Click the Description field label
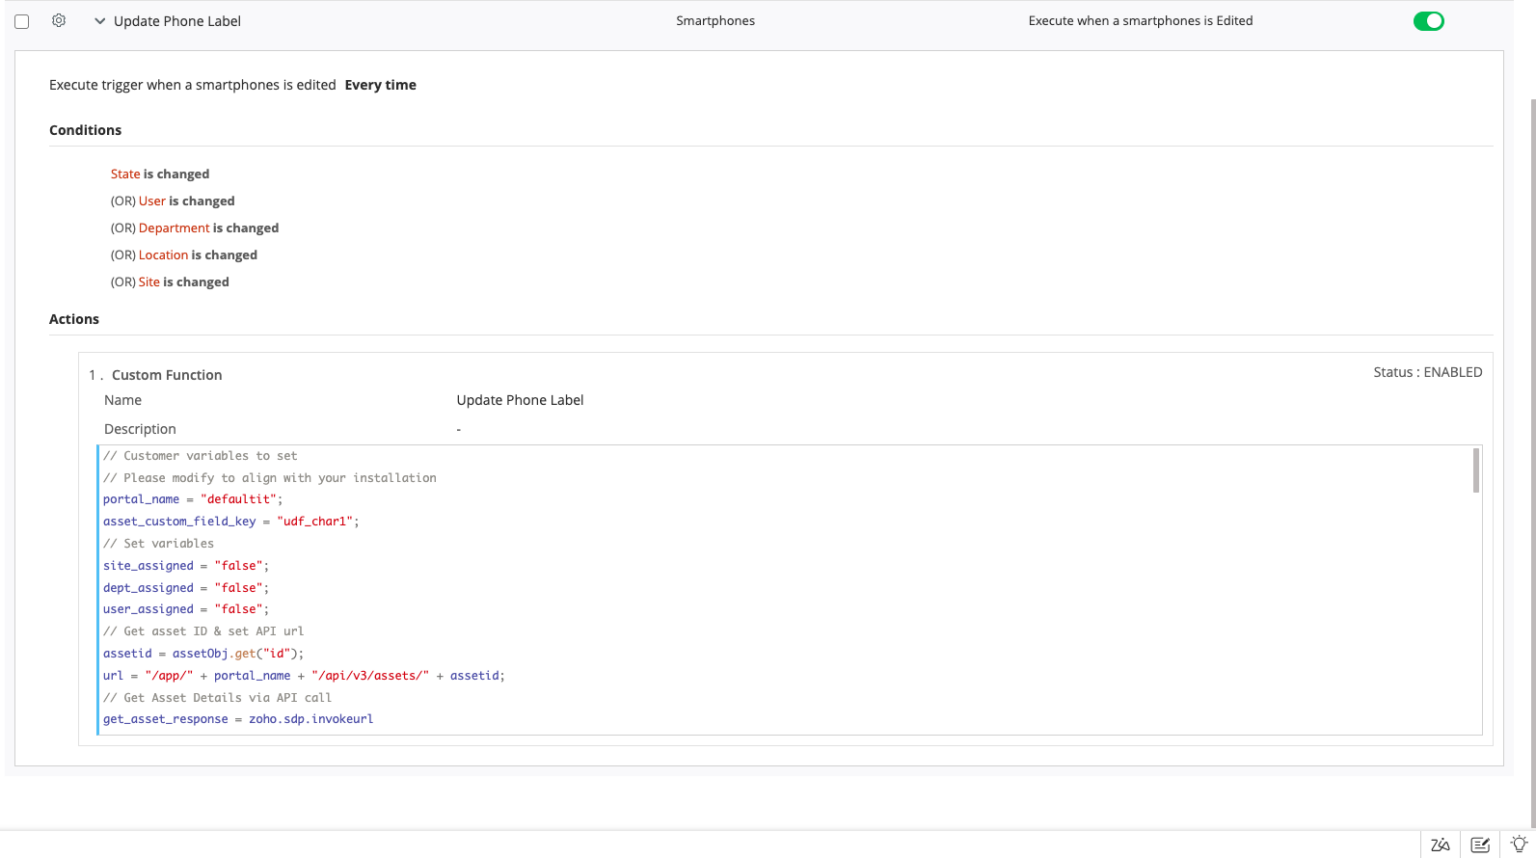The height and width of the screenshot is (858, 1536). [x=140, y=429]
